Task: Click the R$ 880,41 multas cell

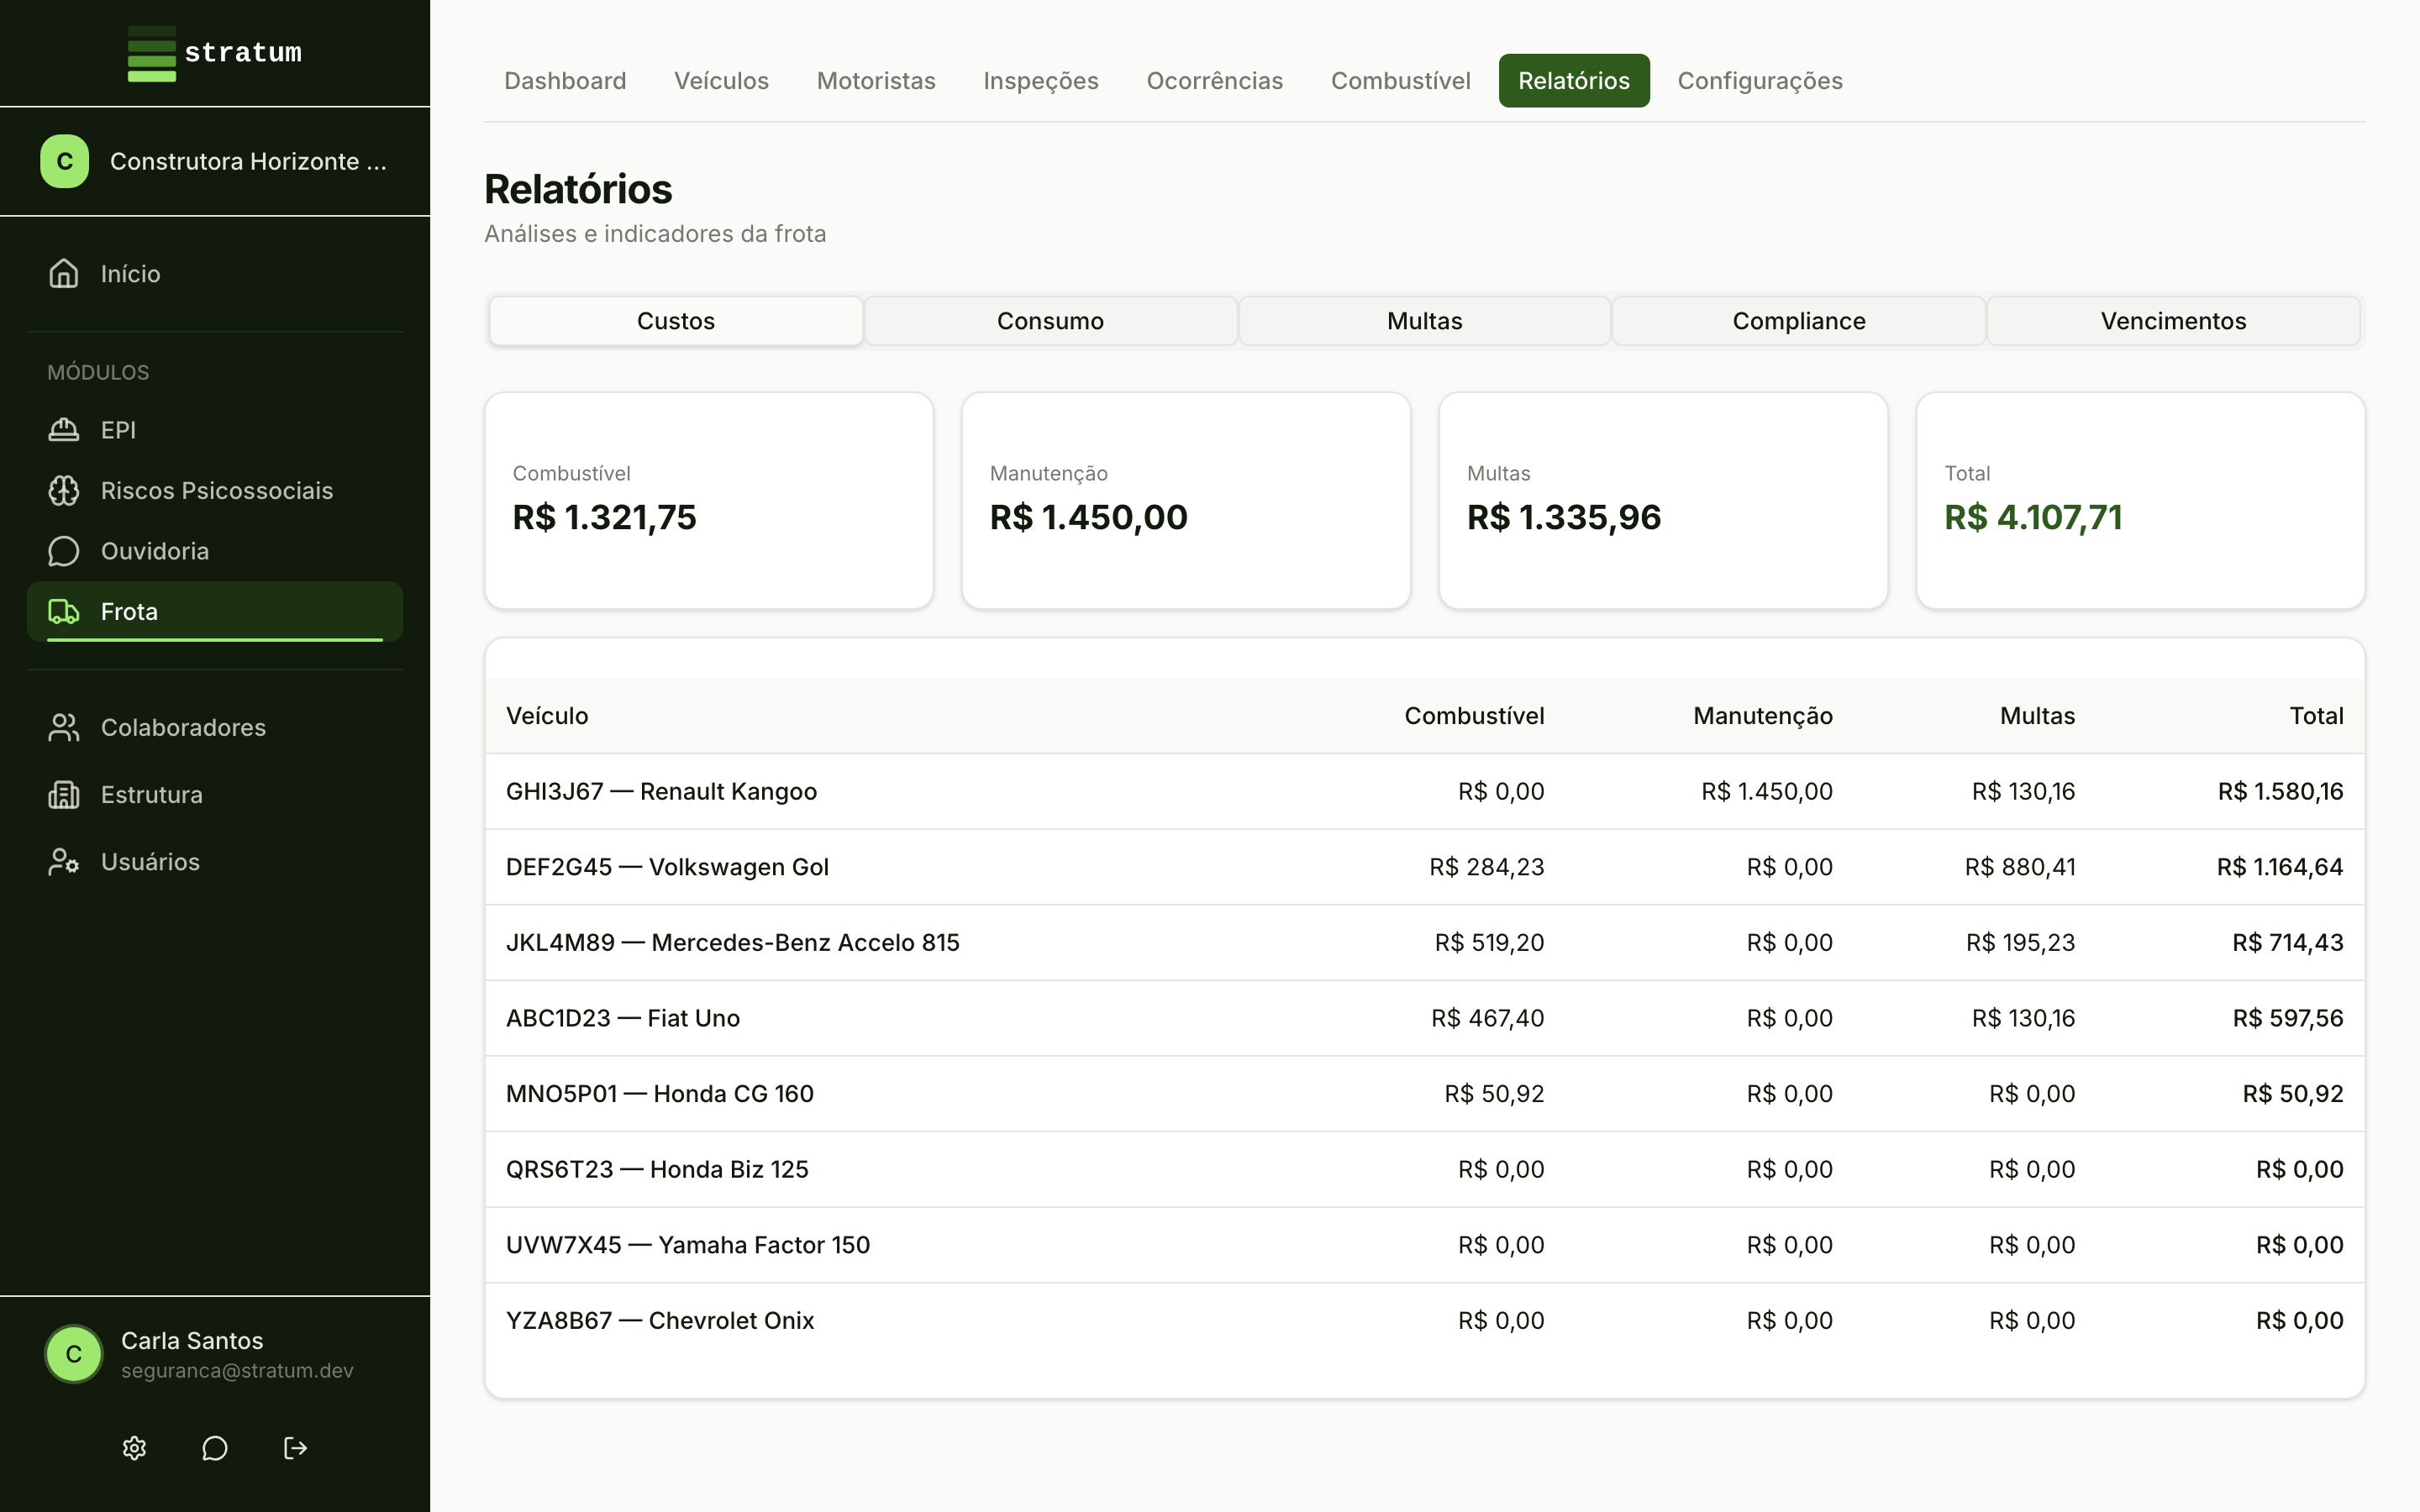Action: [x=2020, y=867]
